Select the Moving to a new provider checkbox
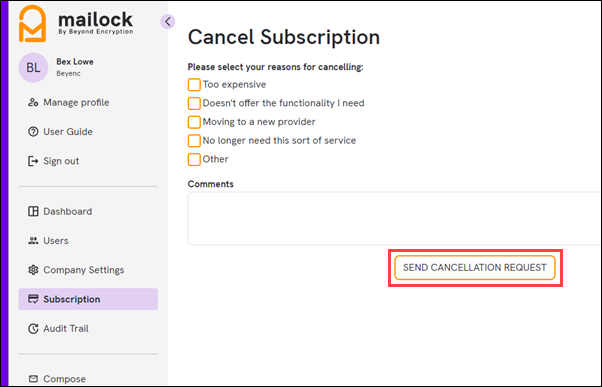This screenshot has height=387, width=602. (194, 122)
